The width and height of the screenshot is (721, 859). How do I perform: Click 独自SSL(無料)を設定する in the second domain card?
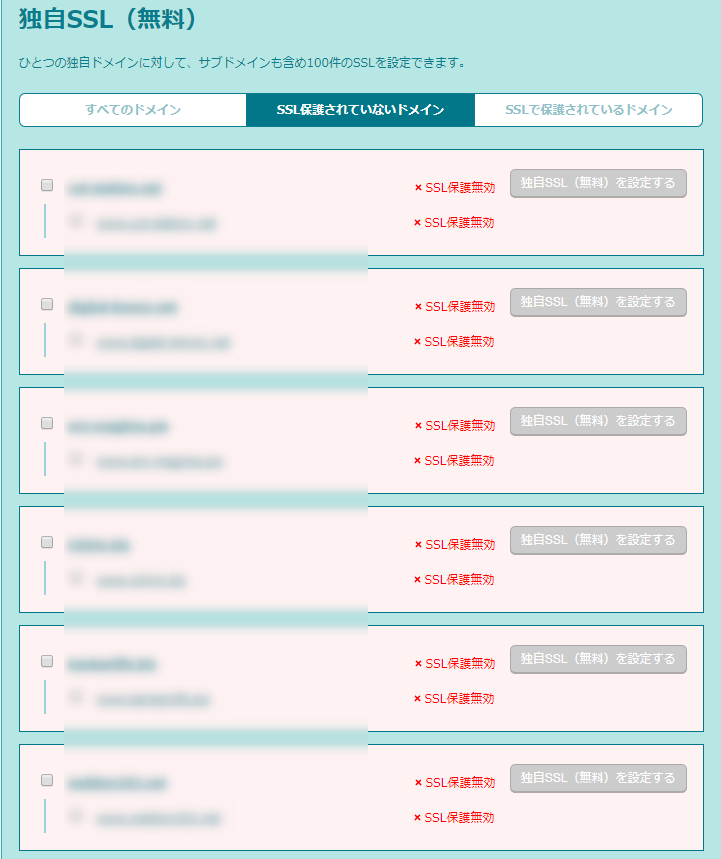click(598, 302)
